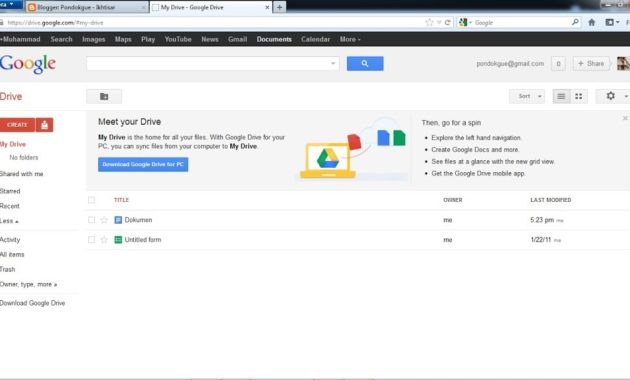Tick the select-all checkbox in header
Image resolution: width=630 pixels, height=380 pixels.
(x=92, y=200)
